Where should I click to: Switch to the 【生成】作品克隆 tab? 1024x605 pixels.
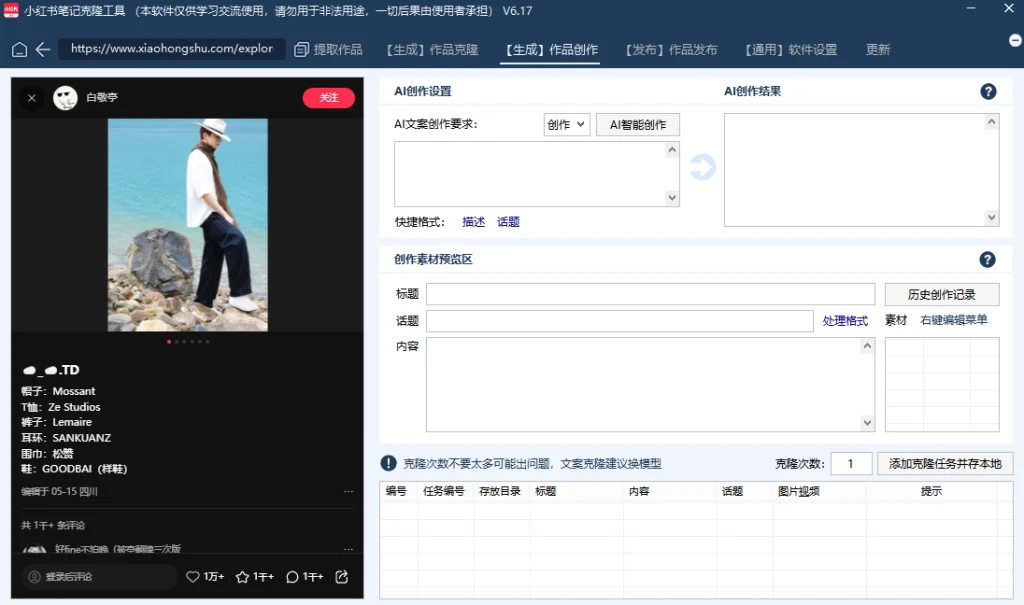[x=432, y=50]
